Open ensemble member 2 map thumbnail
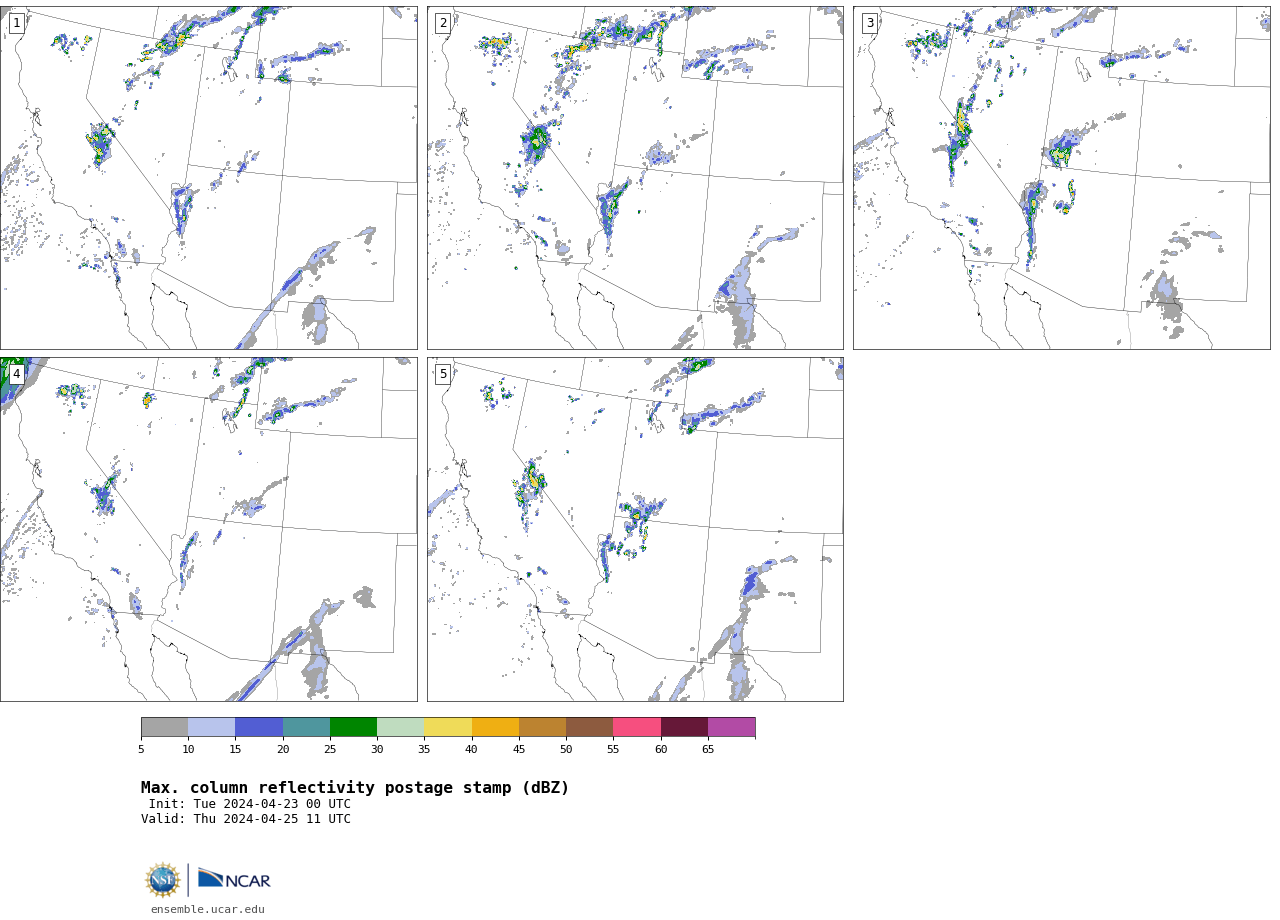Viewport: 1280px width, 920px height. [x=635, y=178]
